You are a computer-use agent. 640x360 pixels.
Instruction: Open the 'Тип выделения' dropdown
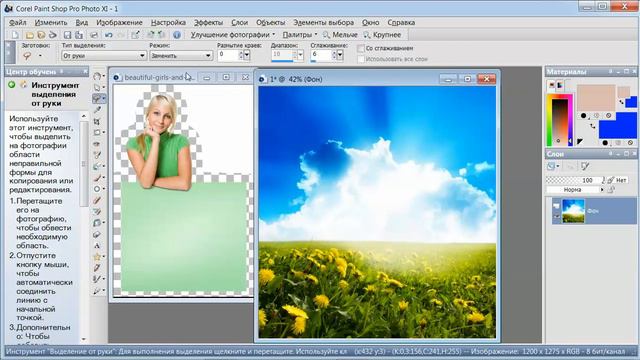coord(104,56)
